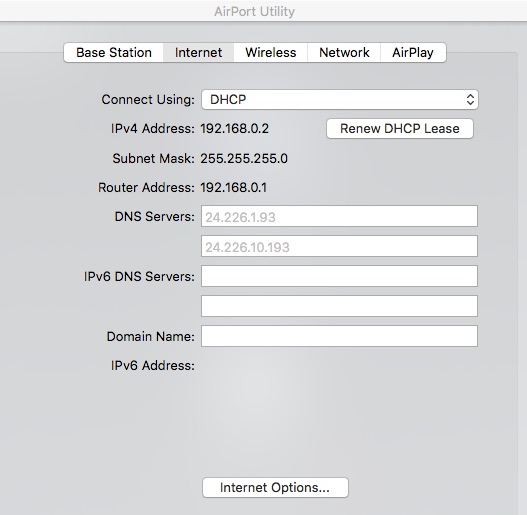This screenshot has width=527, height=515.
Task: Focus the second DNS field 24.226.10.193
Action: pyautogui.click(x=339, y=246)
